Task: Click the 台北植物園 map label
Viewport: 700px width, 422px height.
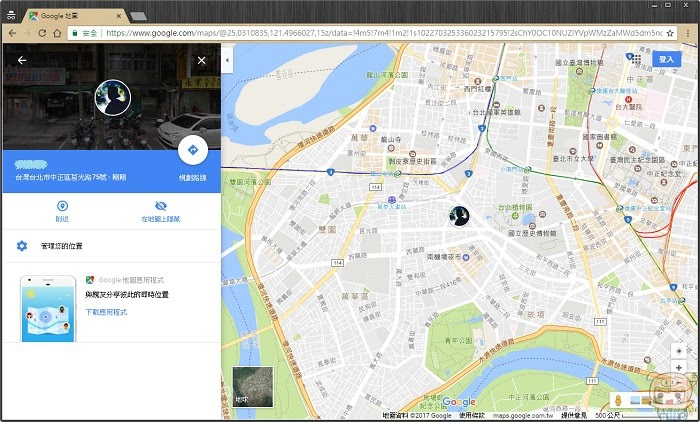Action: pyautogui.click(x=515, y=207)
